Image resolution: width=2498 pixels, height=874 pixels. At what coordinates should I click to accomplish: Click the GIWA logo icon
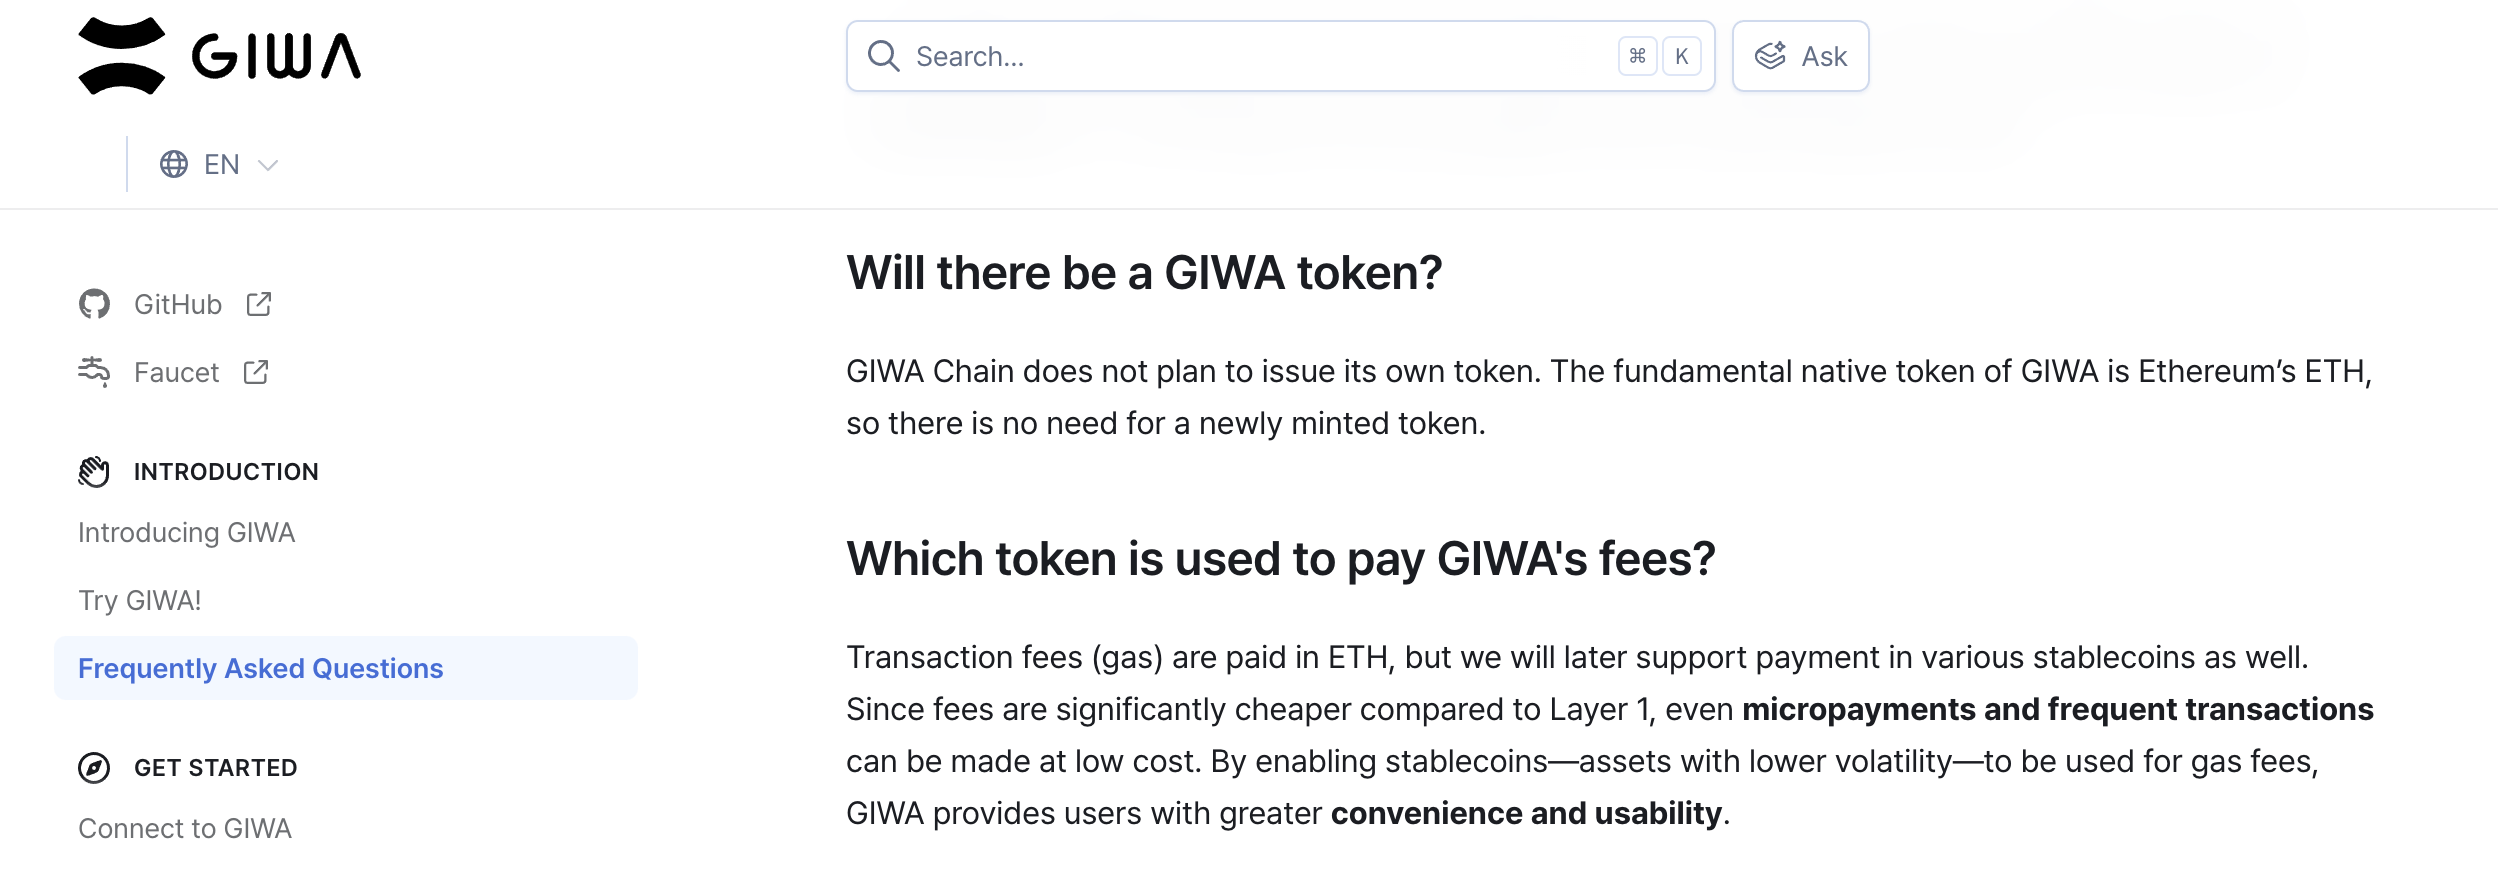click(x=121, y=56)
